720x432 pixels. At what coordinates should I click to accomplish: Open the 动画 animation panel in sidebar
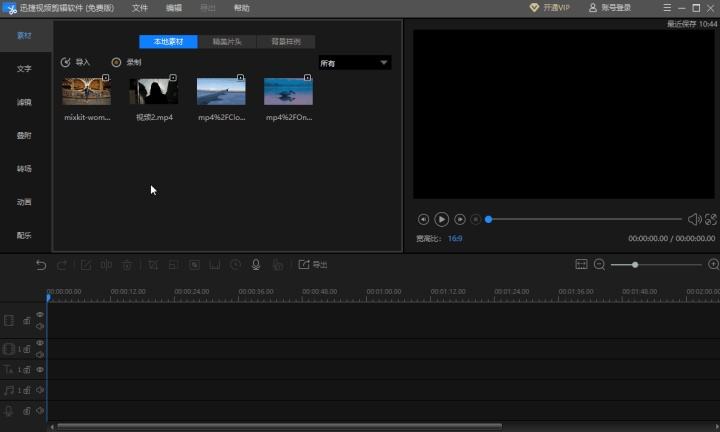tap(24, 202)
